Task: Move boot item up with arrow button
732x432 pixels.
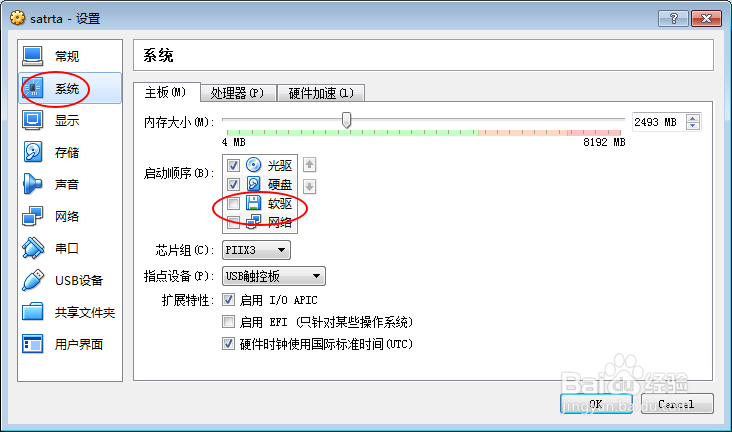Action: (x=310, y=164)
